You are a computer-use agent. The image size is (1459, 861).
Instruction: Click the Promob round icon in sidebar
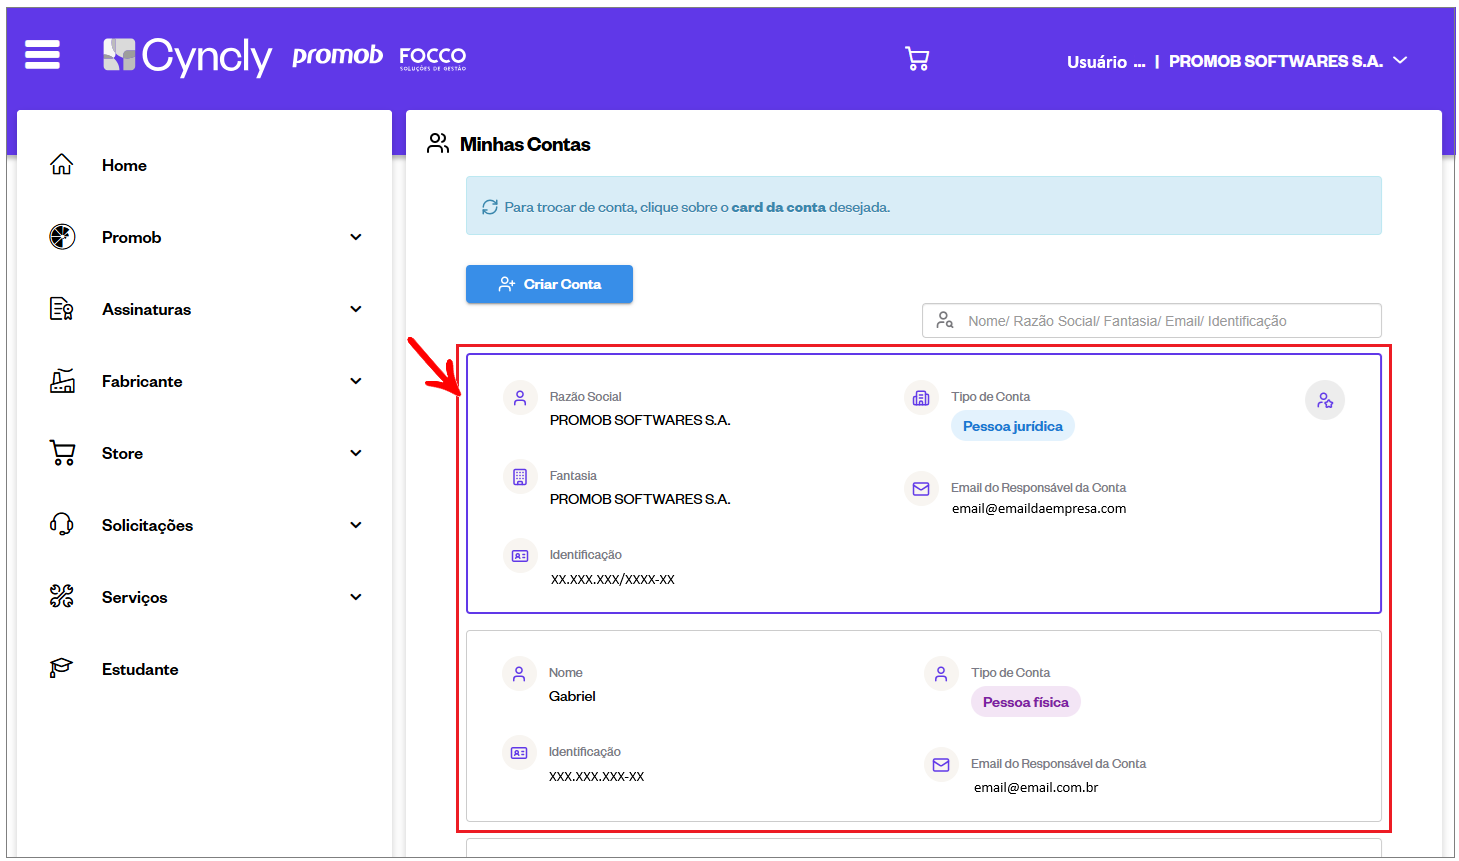[x=62, y=237]
